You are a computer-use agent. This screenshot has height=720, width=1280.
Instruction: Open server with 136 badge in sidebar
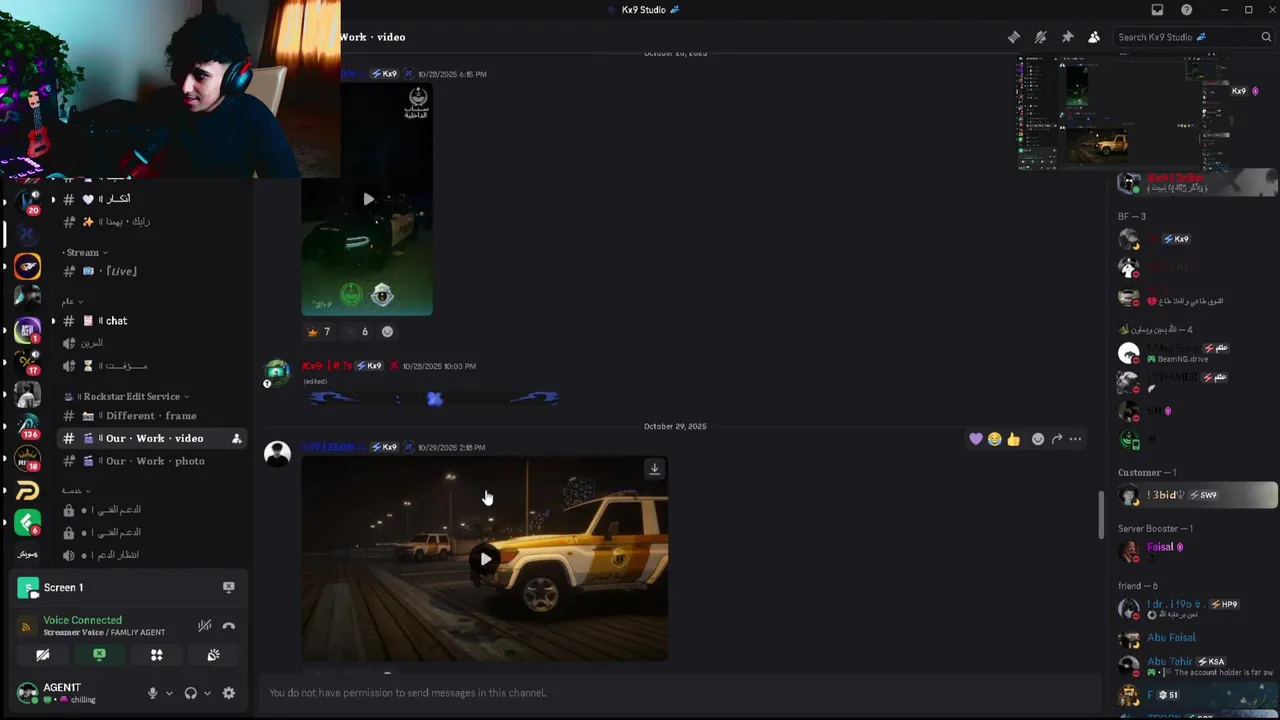point(27,426)
